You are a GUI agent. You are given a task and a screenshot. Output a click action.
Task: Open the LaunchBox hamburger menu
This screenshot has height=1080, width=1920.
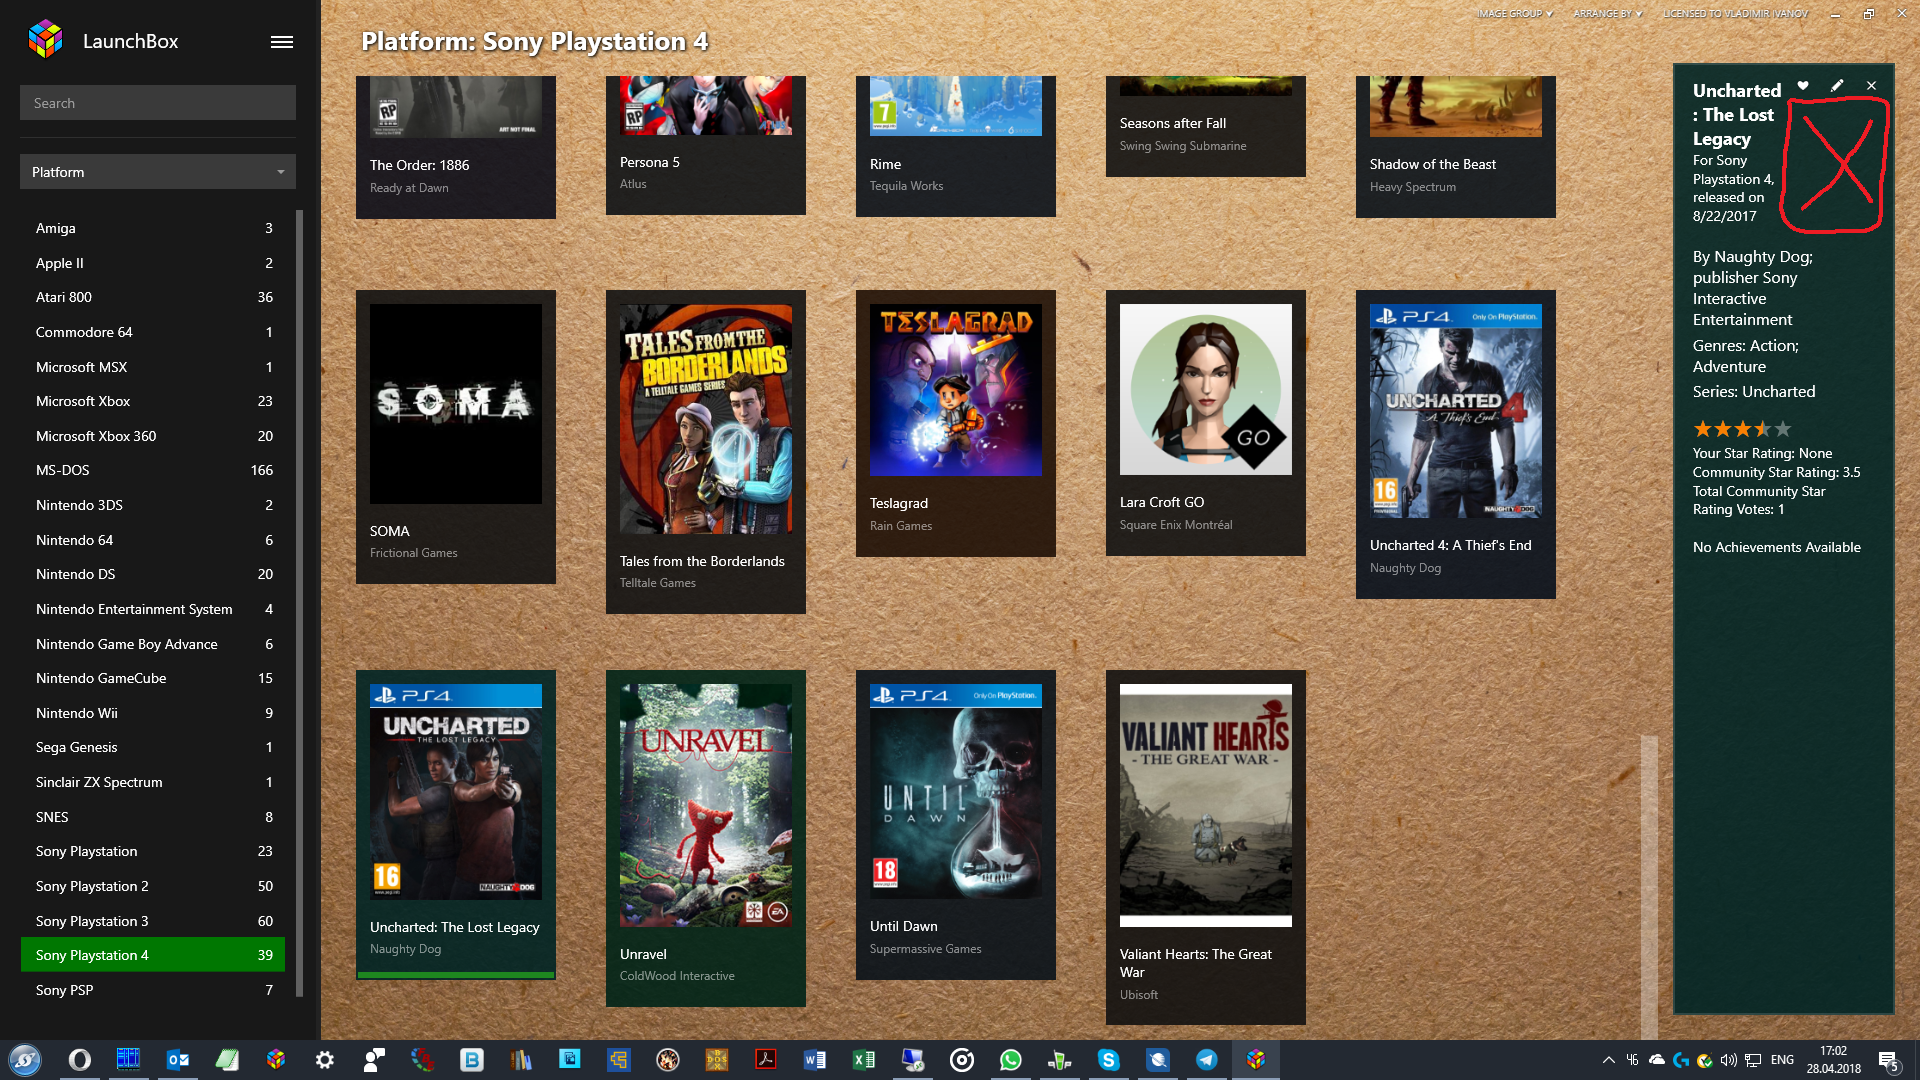(282, 42)
